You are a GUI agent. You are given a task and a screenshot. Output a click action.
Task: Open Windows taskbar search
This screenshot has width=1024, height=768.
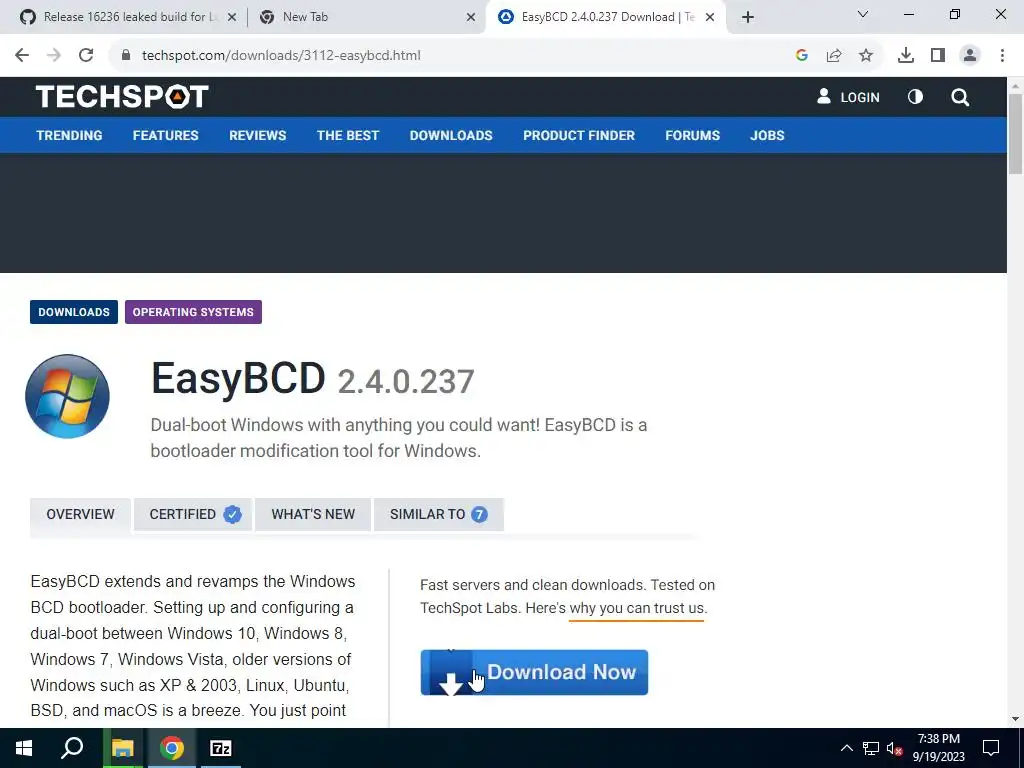72,748
